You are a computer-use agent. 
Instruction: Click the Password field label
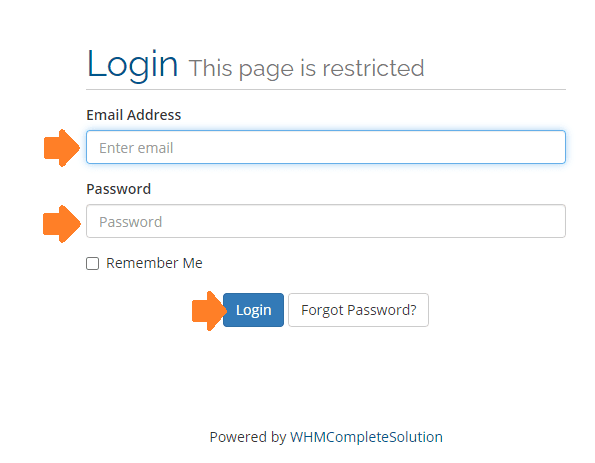(118, 189)
